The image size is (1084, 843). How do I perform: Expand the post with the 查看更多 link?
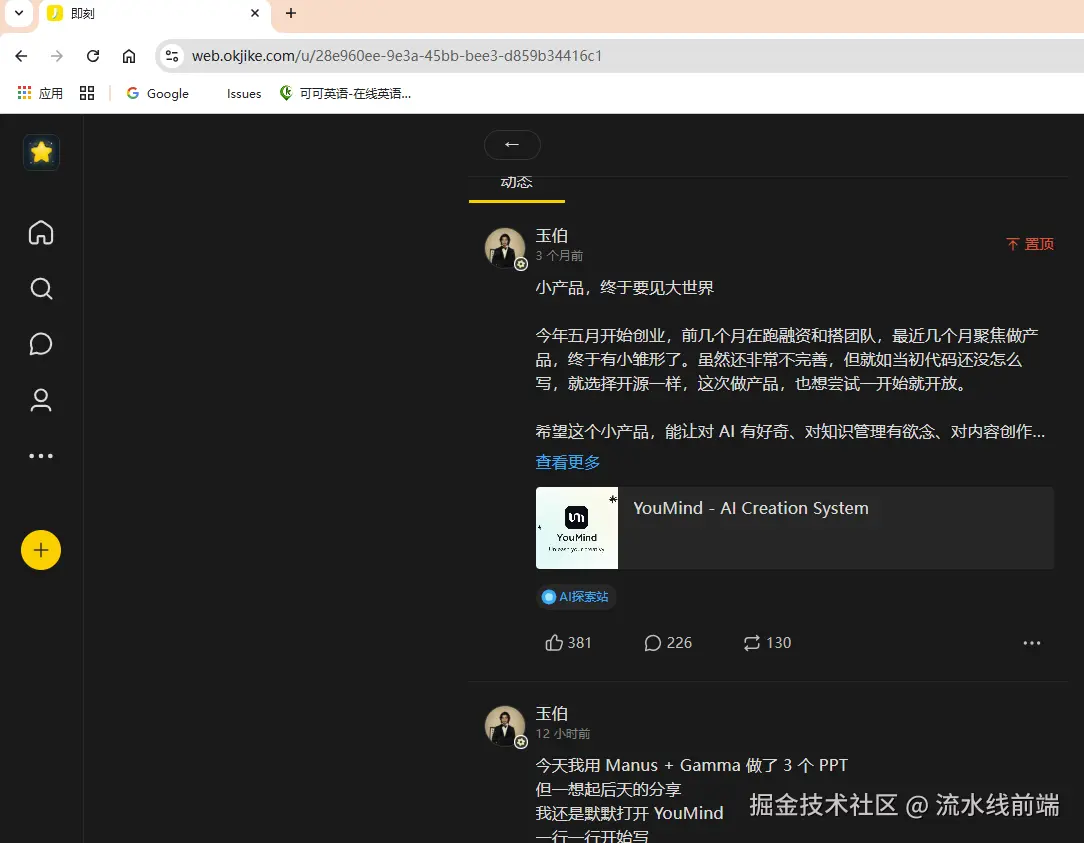tap(567, 461)
